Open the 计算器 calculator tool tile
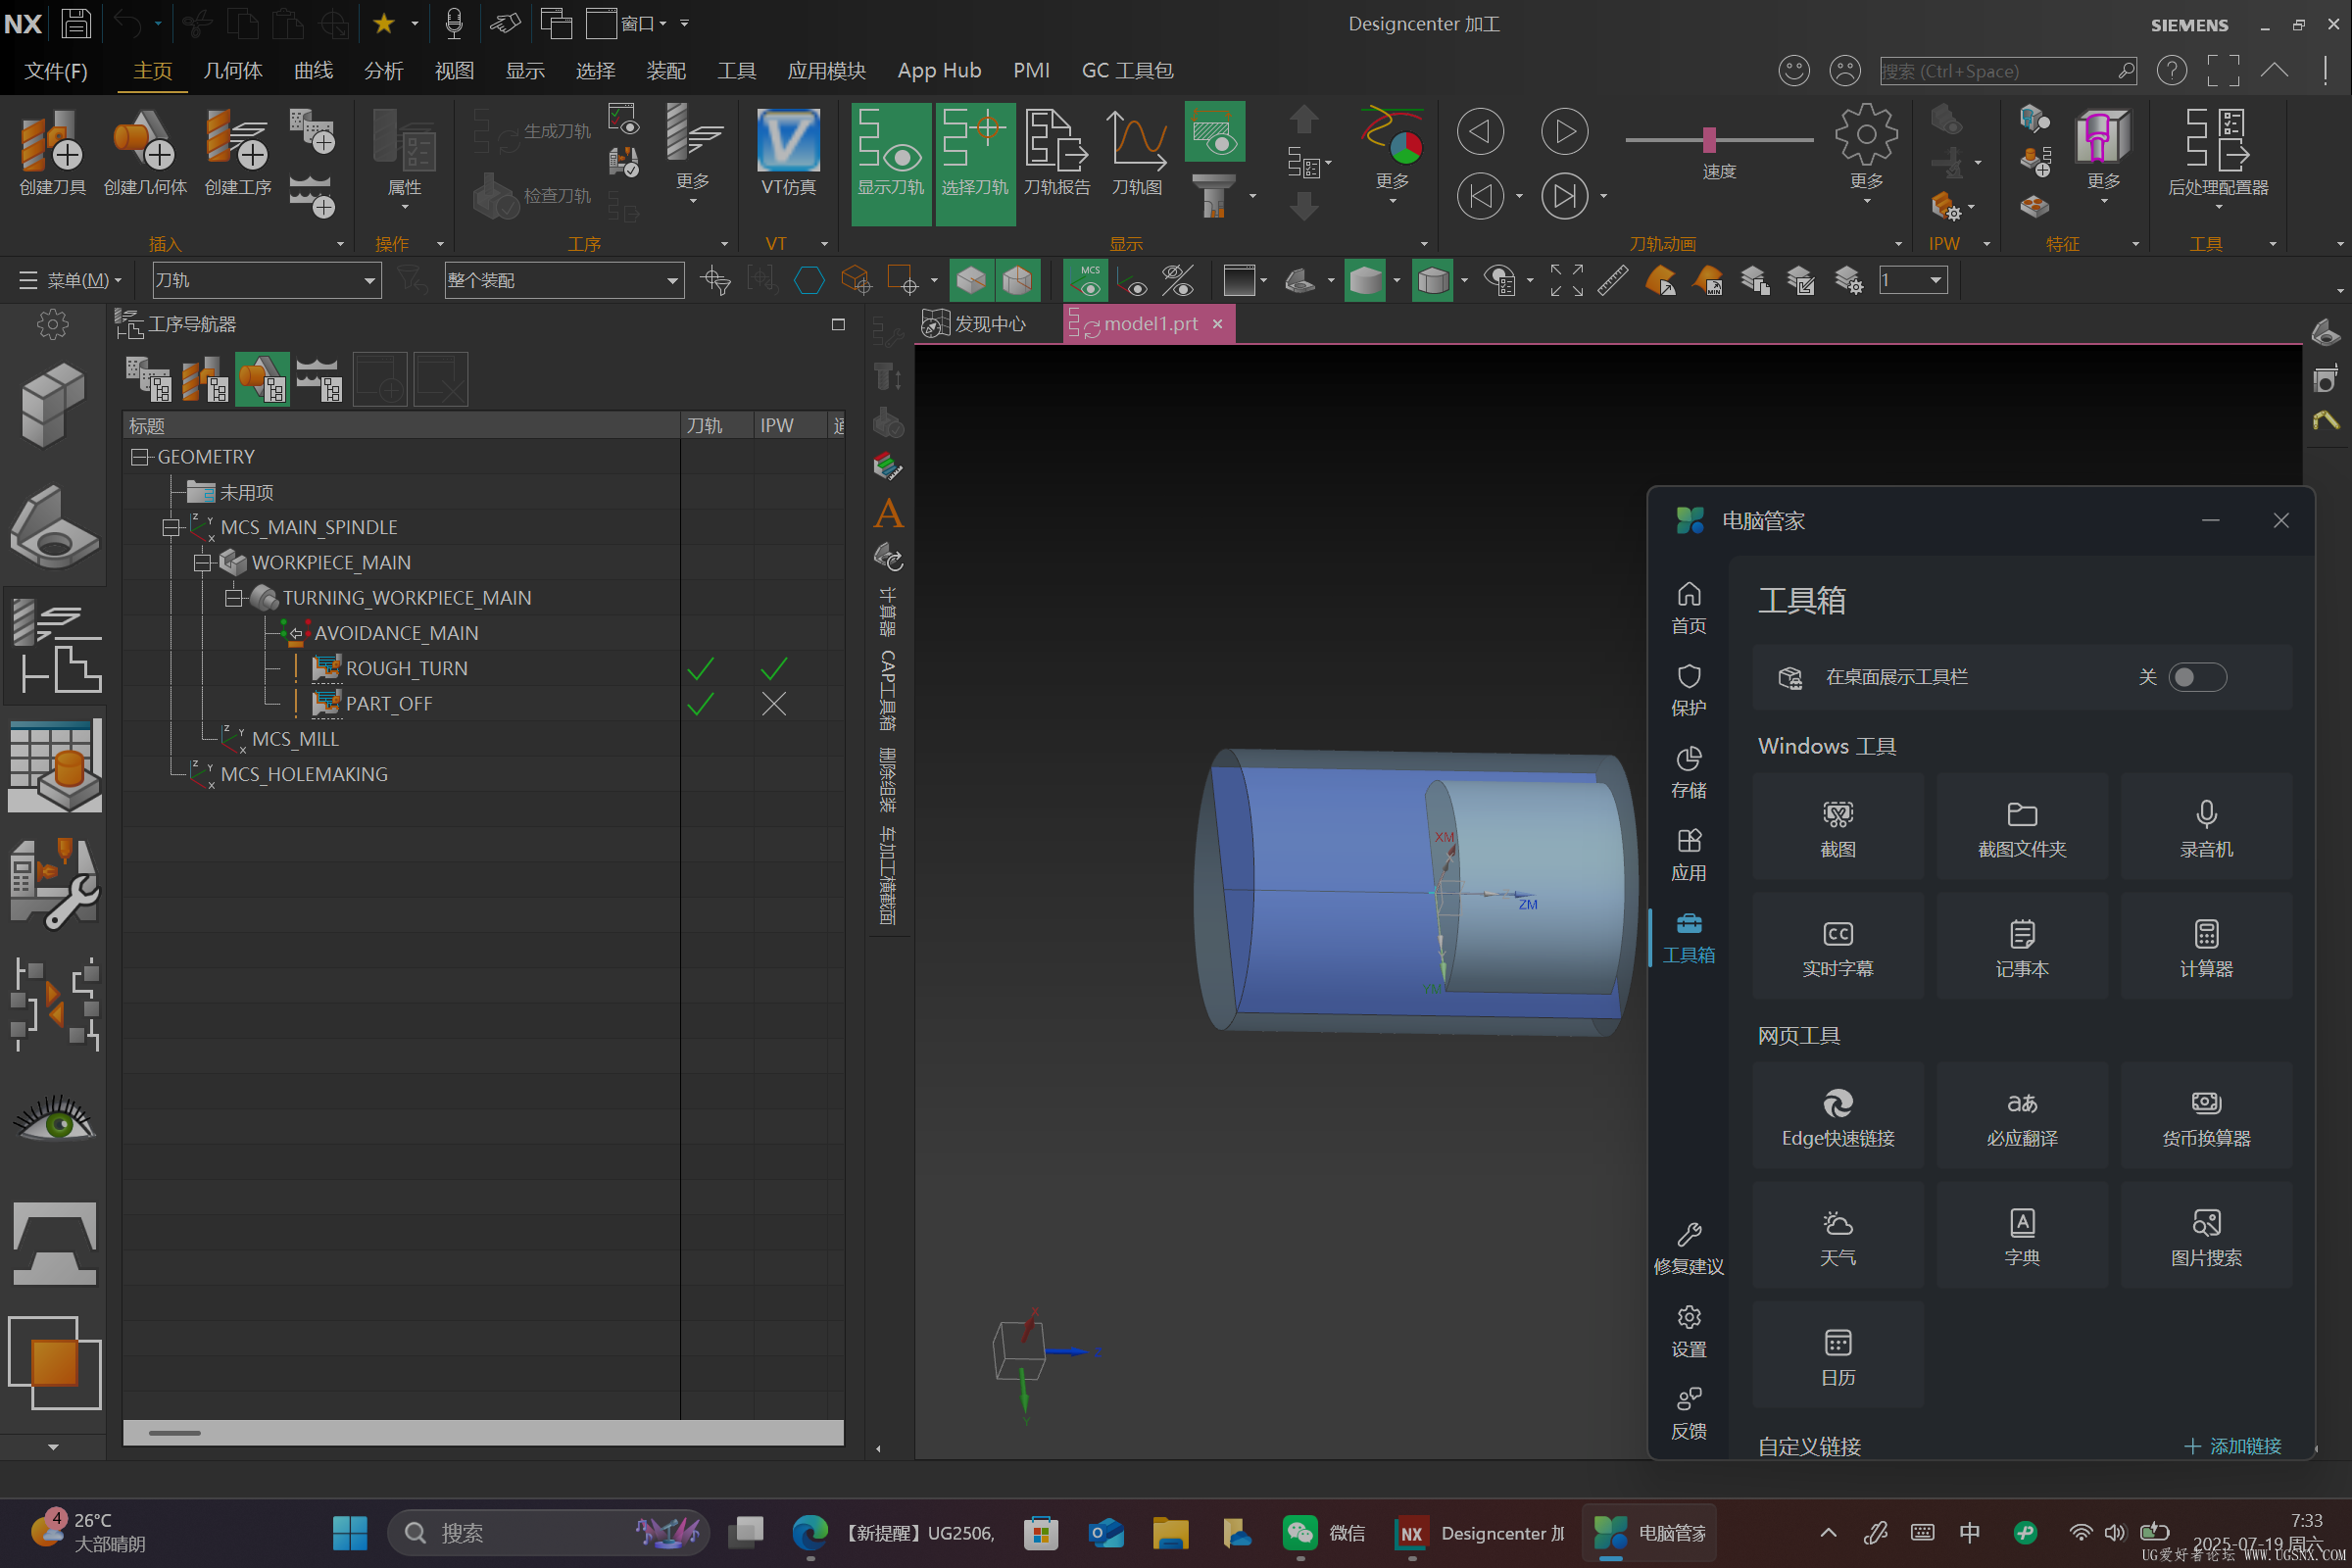2352x1568 pixels. 2205,946
